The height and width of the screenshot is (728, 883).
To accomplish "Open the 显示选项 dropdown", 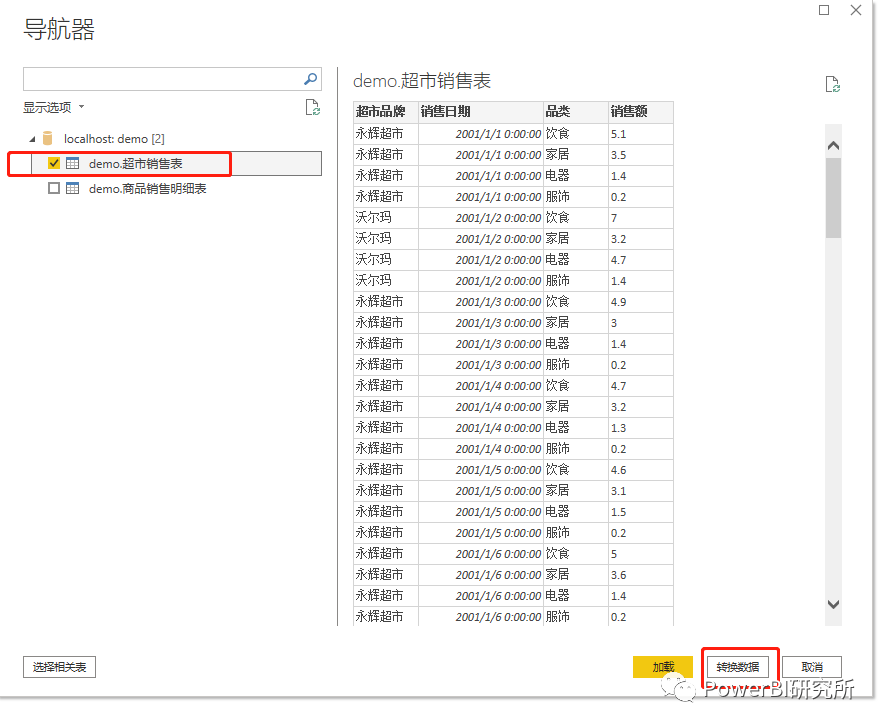I will [53, 107].
